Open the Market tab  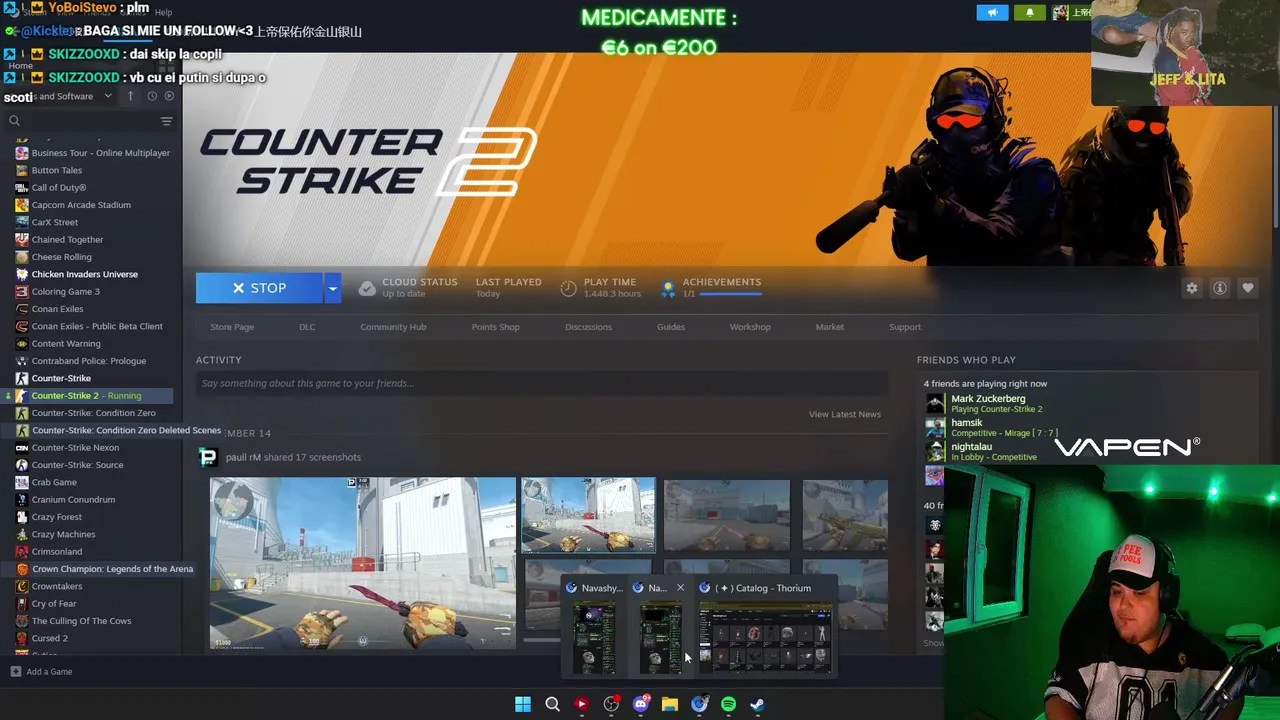[829, 327]
